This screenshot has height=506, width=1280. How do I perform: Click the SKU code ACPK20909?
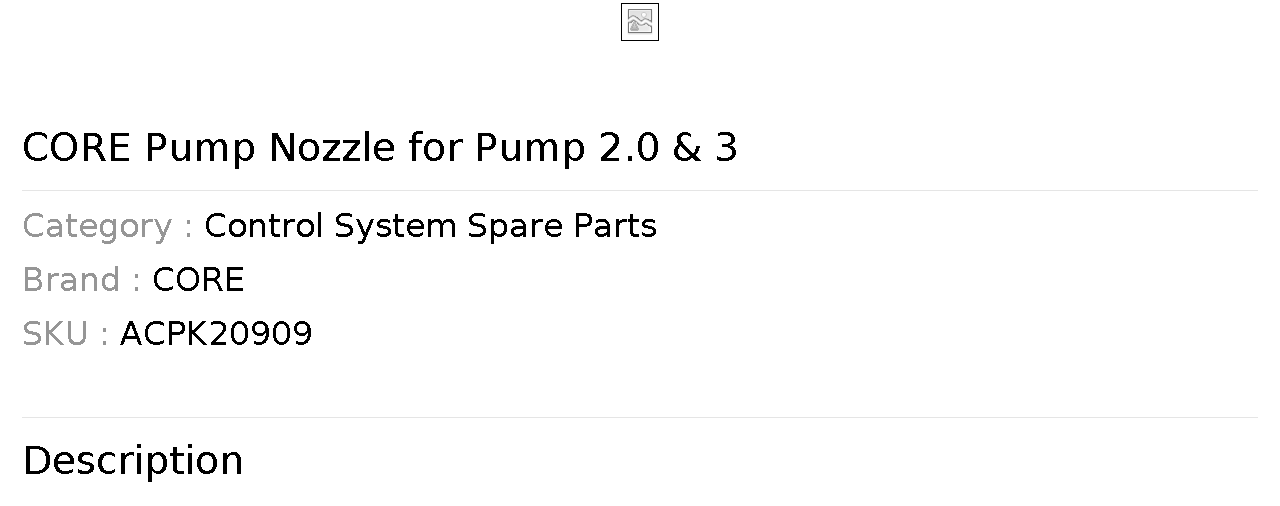click(x=216, y=334)
